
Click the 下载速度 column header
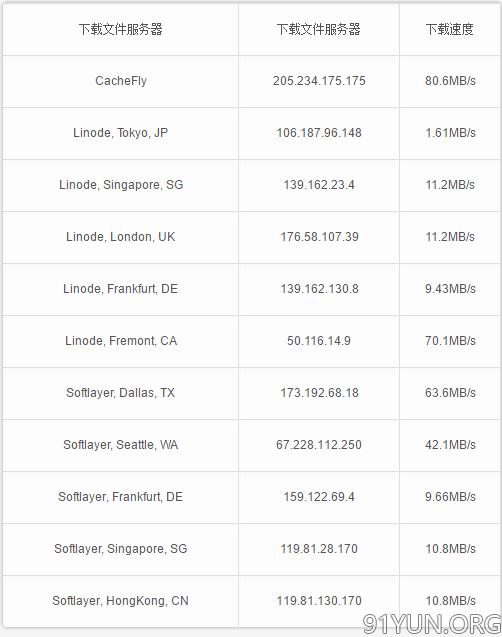pyautogui.click(x=450, y=29)
